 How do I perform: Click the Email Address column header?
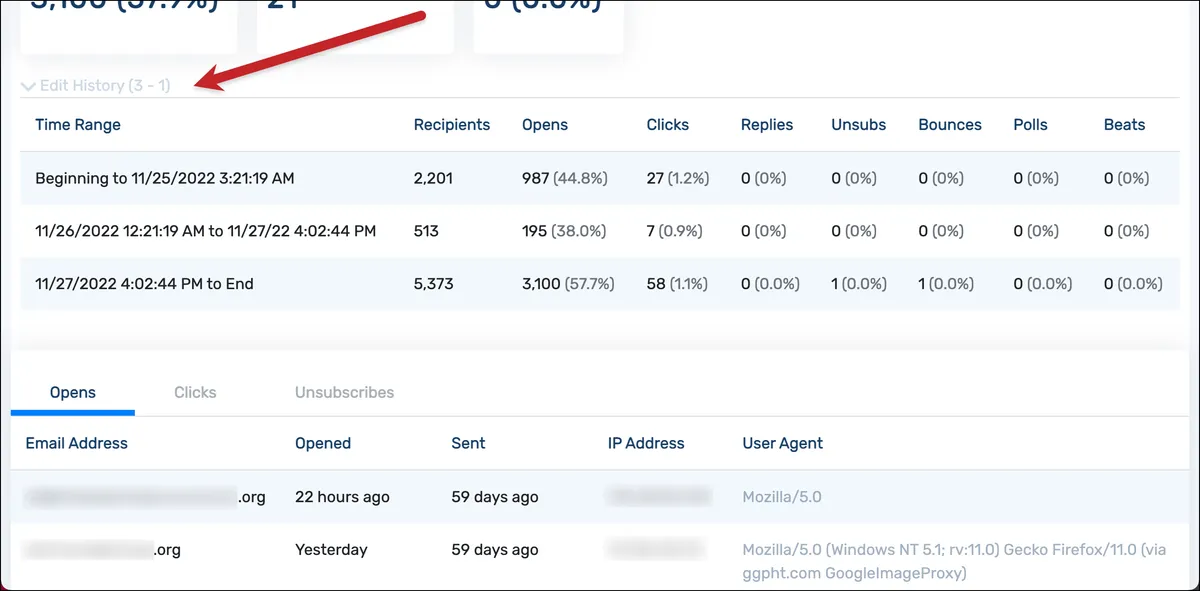point(77,443)
